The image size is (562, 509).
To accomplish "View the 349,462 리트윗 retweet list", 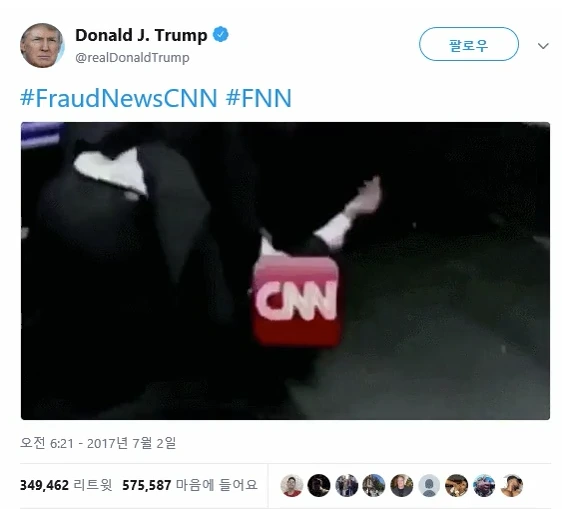I will 66,485.
